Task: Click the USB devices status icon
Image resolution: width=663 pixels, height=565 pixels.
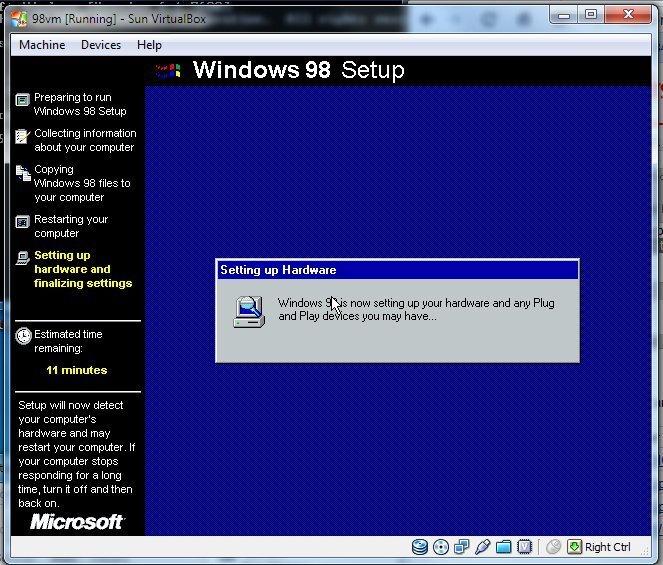Action: click(x=482, y=547)
